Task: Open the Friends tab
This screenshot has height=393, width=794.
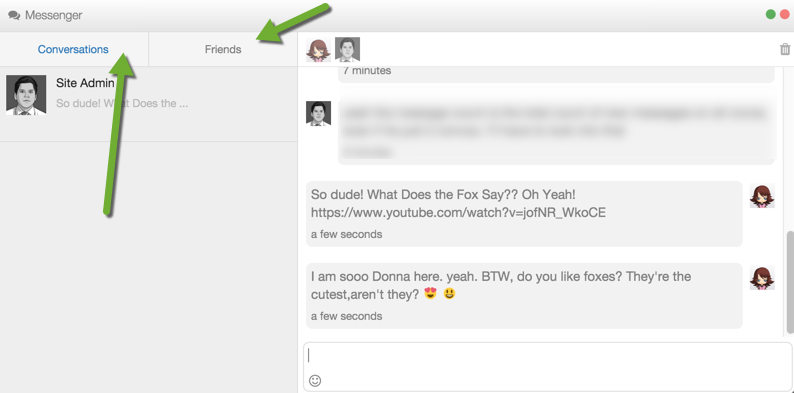Action: tap(223, 50)
